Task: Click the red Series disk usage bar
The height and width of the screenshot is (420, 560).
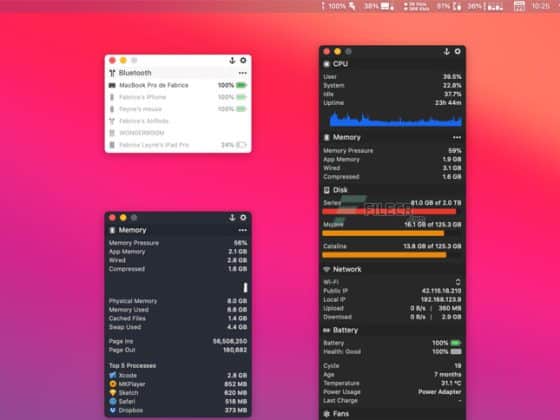Action: (389, 212)
